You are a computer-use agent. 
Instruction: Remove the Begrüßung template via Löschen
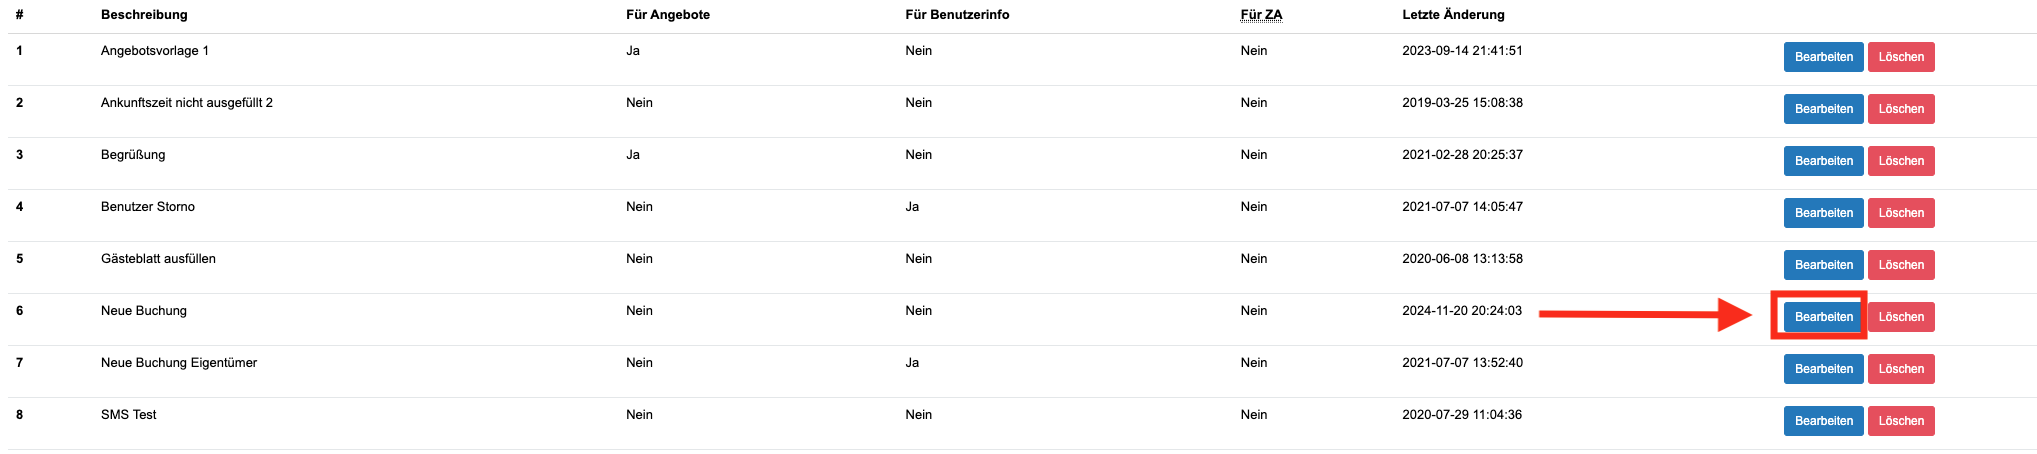coord(1900,161)
